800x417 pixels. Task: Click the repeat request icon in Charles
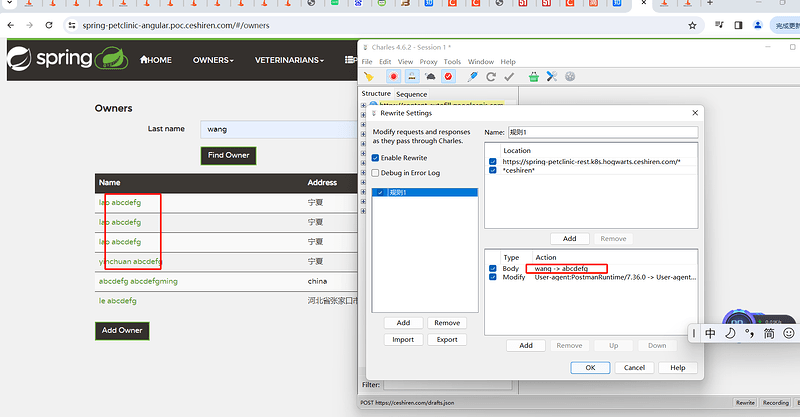coord(491,77)
